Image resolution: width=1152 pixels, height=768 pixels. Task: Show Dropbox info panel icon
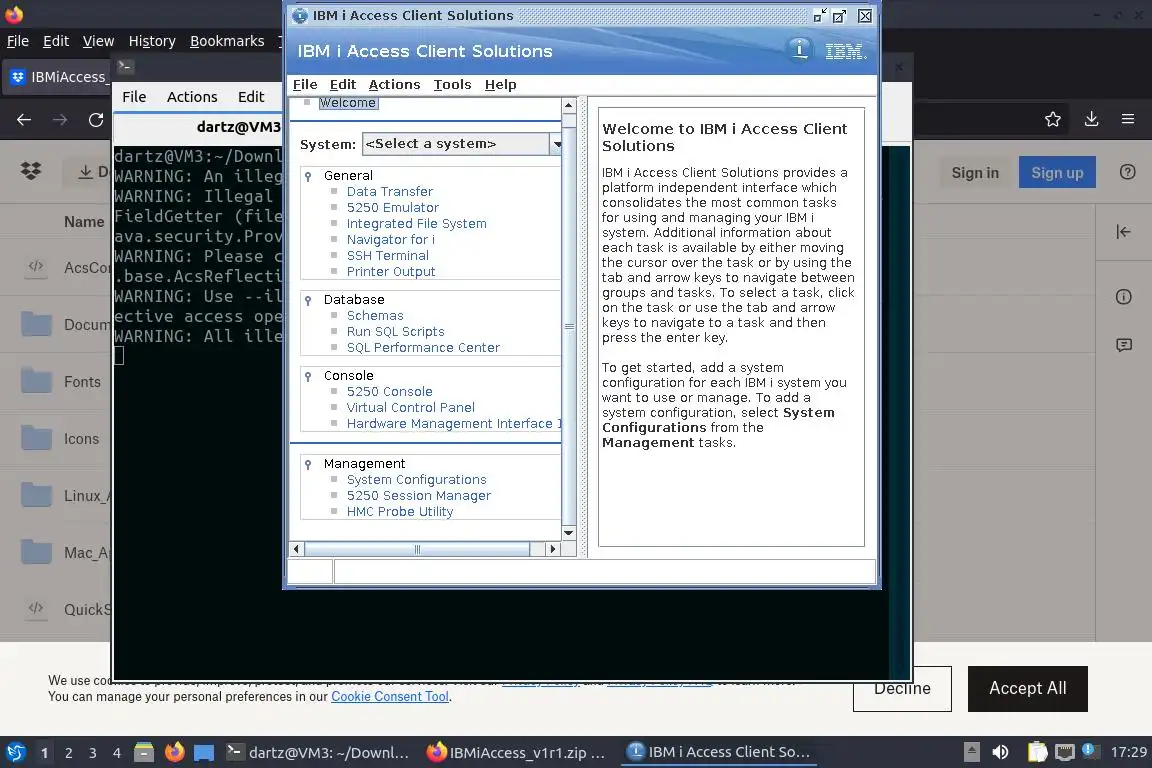1123,297
